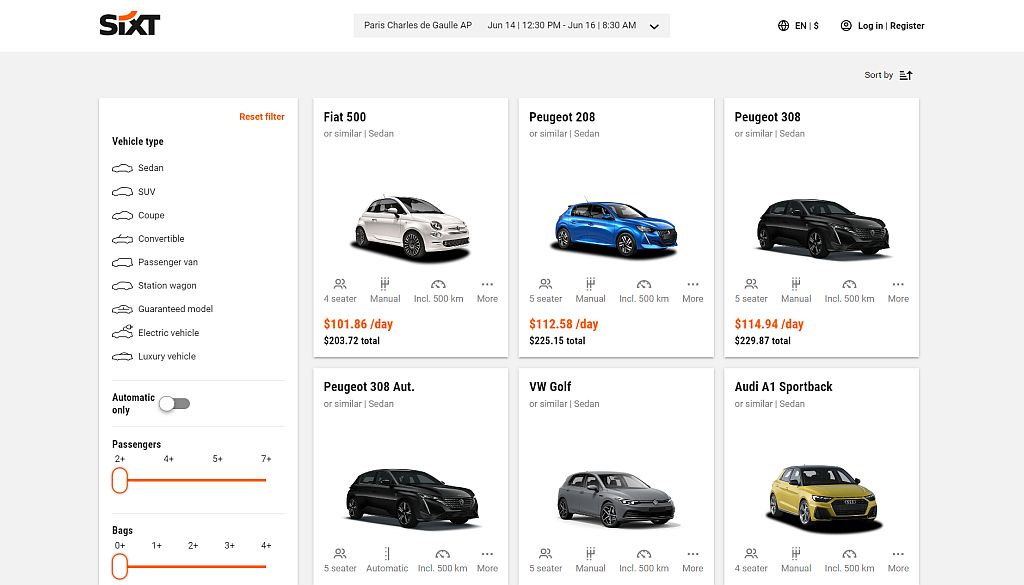Enable the Automatic only toggle

click(174, 403)
